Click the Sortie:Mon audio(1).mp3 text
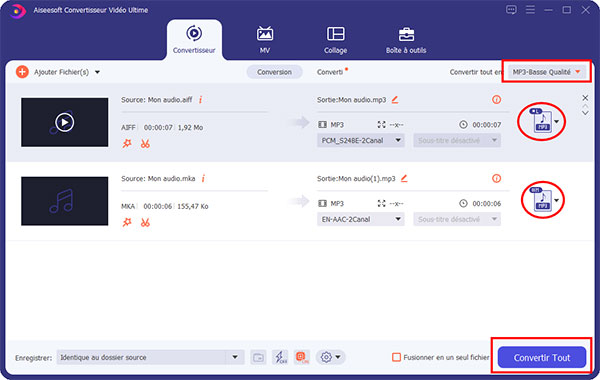600x380 pixels. pyautogui.click(x=356, y=179)
